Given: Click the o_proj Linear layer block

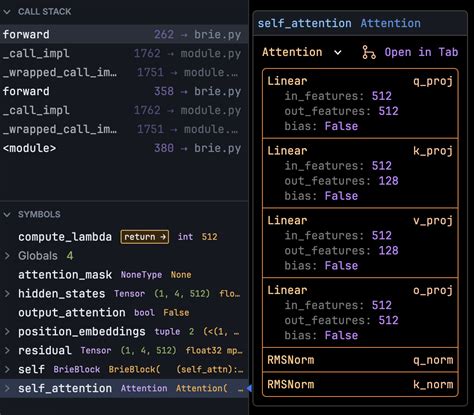Looking at the screenshot, I should pos(360,313).
